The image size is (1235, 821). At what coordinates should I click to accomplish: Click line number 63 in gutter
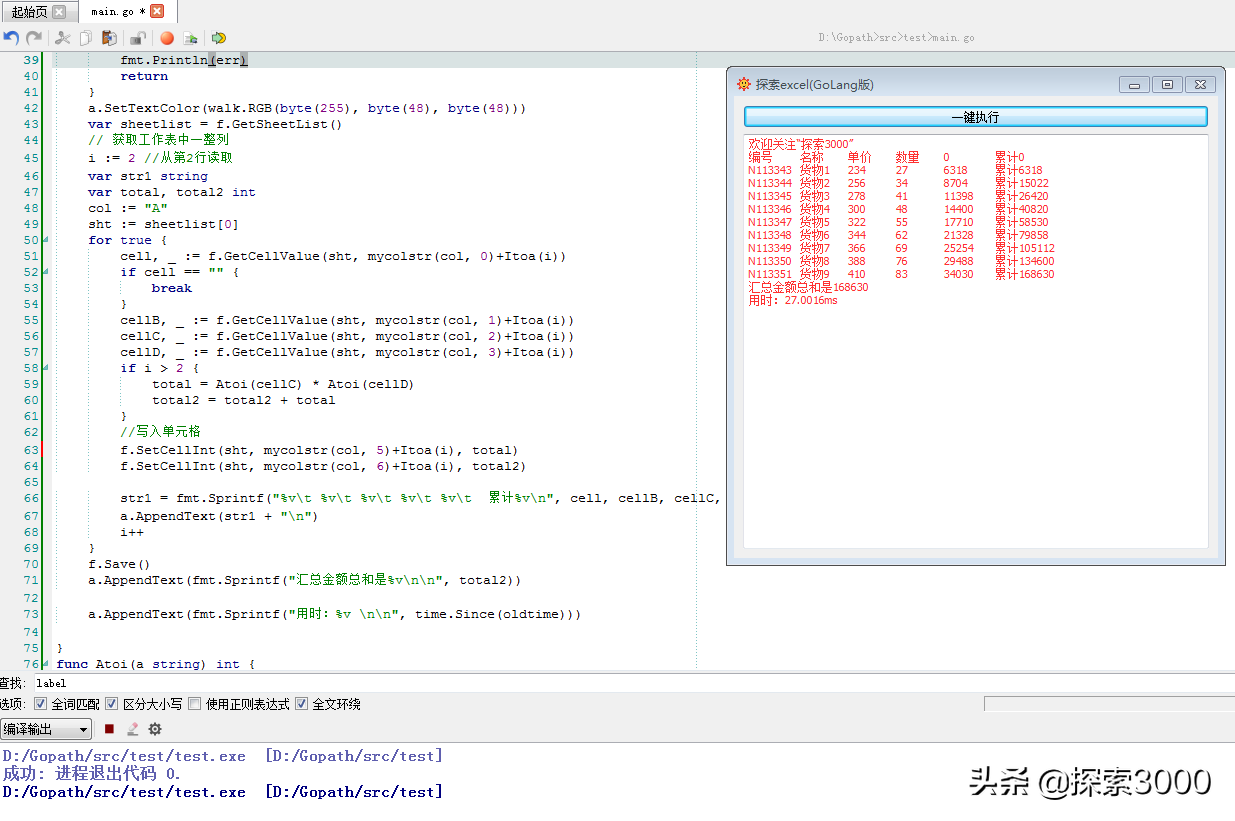click(30, 450)
